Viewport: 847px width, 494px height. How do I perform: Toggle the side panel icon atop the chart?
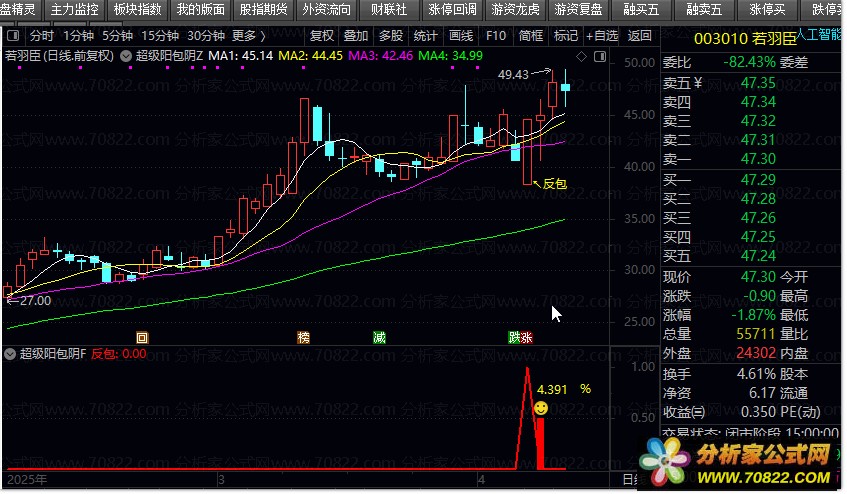(600, 57)
